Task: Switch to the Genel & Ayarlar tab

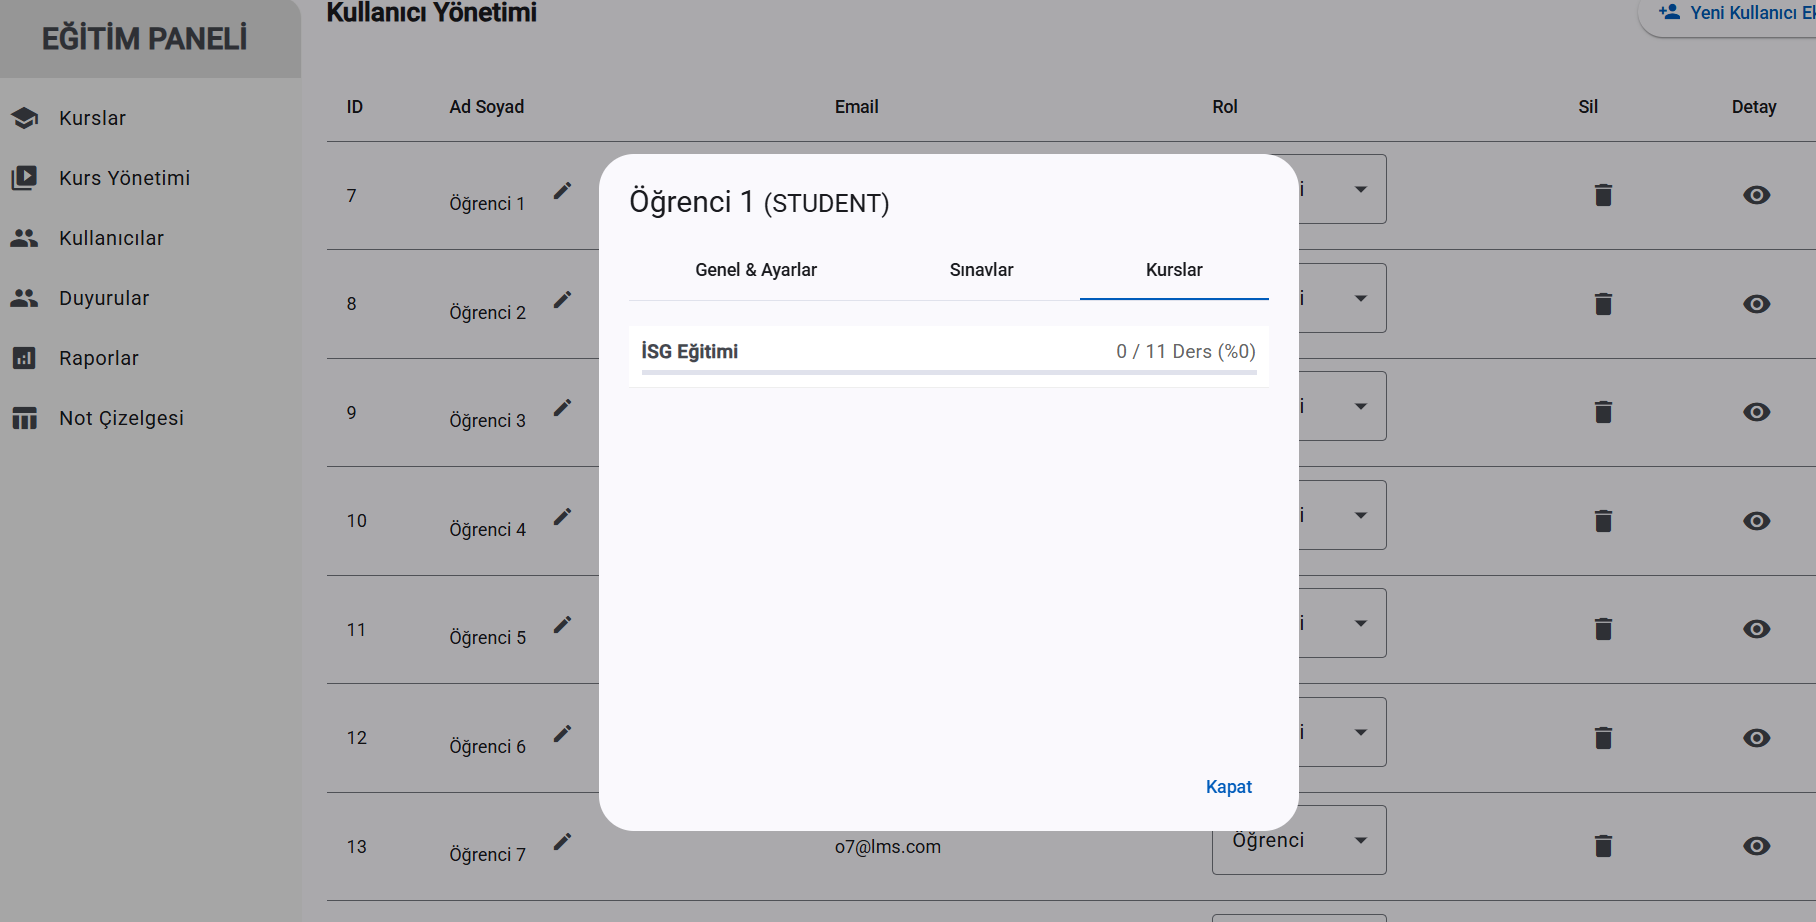Action: [x=756, y=270]
